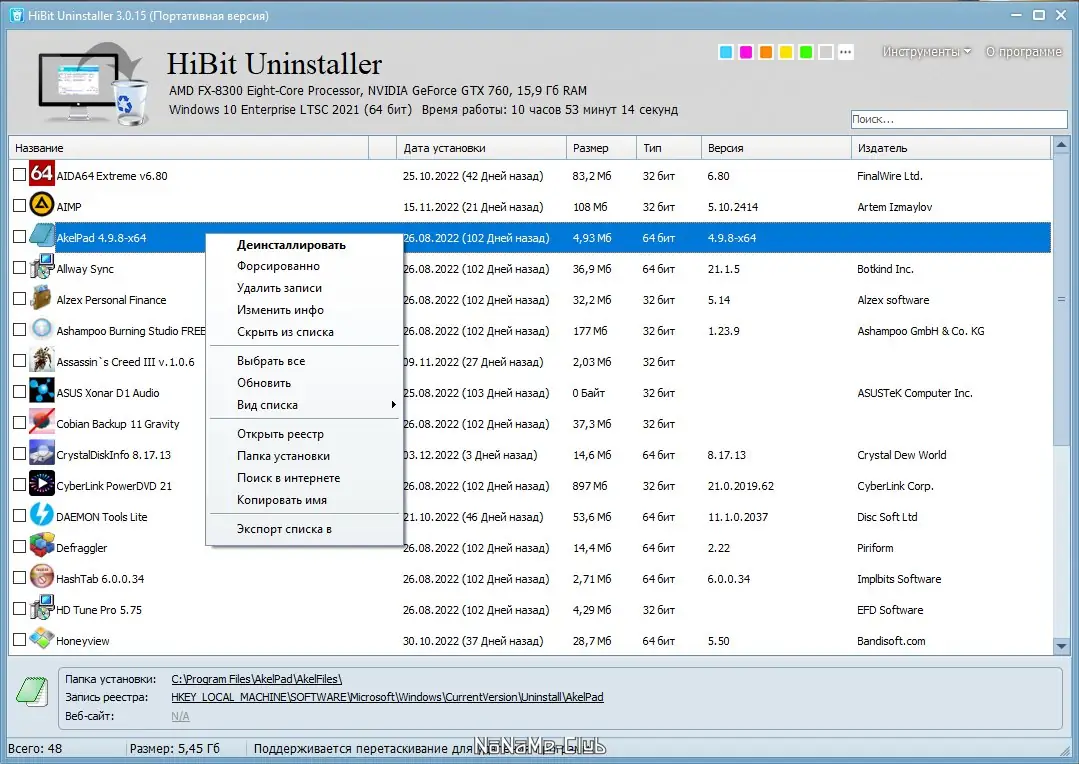
Task: Click the AkelPad notepad icon in list
Action: pos(41,236)
